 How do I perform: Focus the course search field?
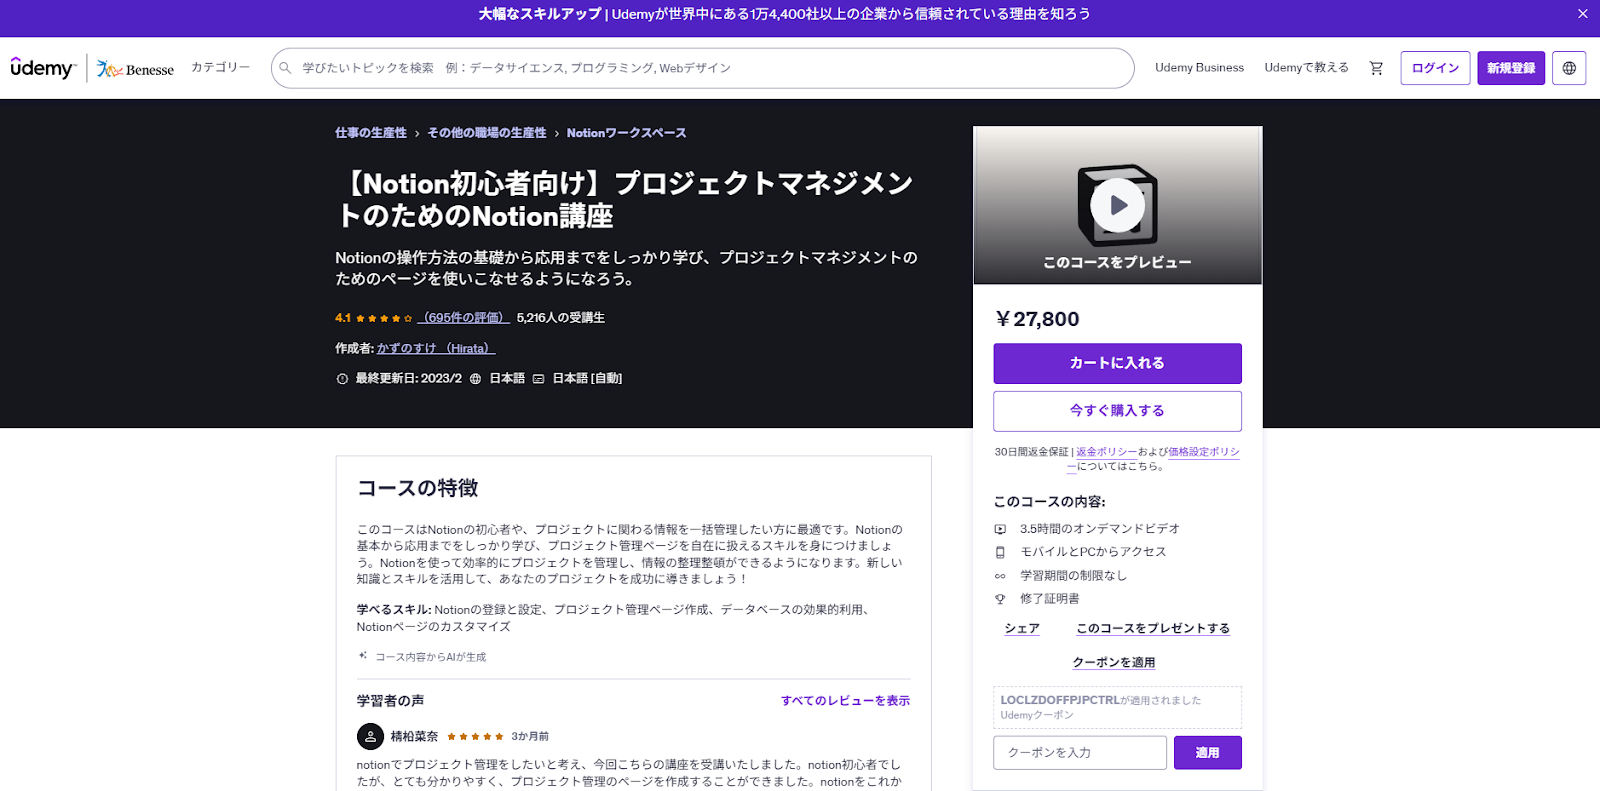pyautogui.click(x=702, y=68)
